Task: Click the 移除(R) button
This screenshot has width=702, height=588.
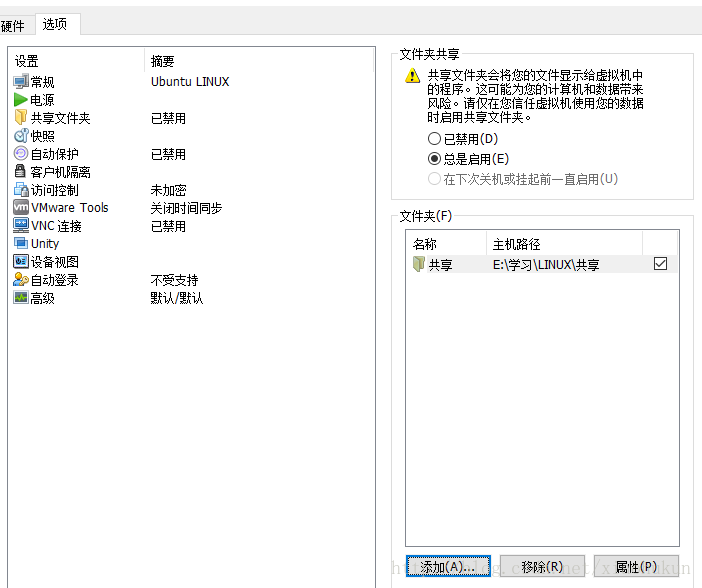Action: [542, 567]
